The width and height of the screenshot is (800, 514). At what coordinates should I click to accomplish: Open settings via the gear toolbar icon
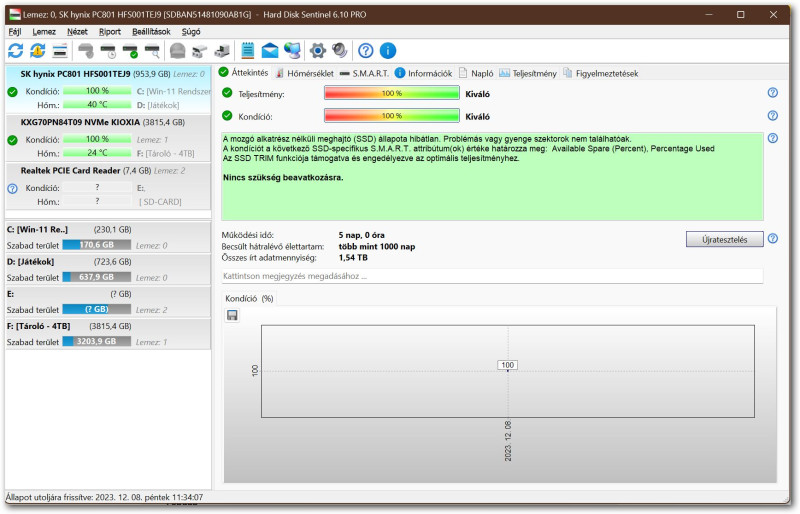pos(318,51)
